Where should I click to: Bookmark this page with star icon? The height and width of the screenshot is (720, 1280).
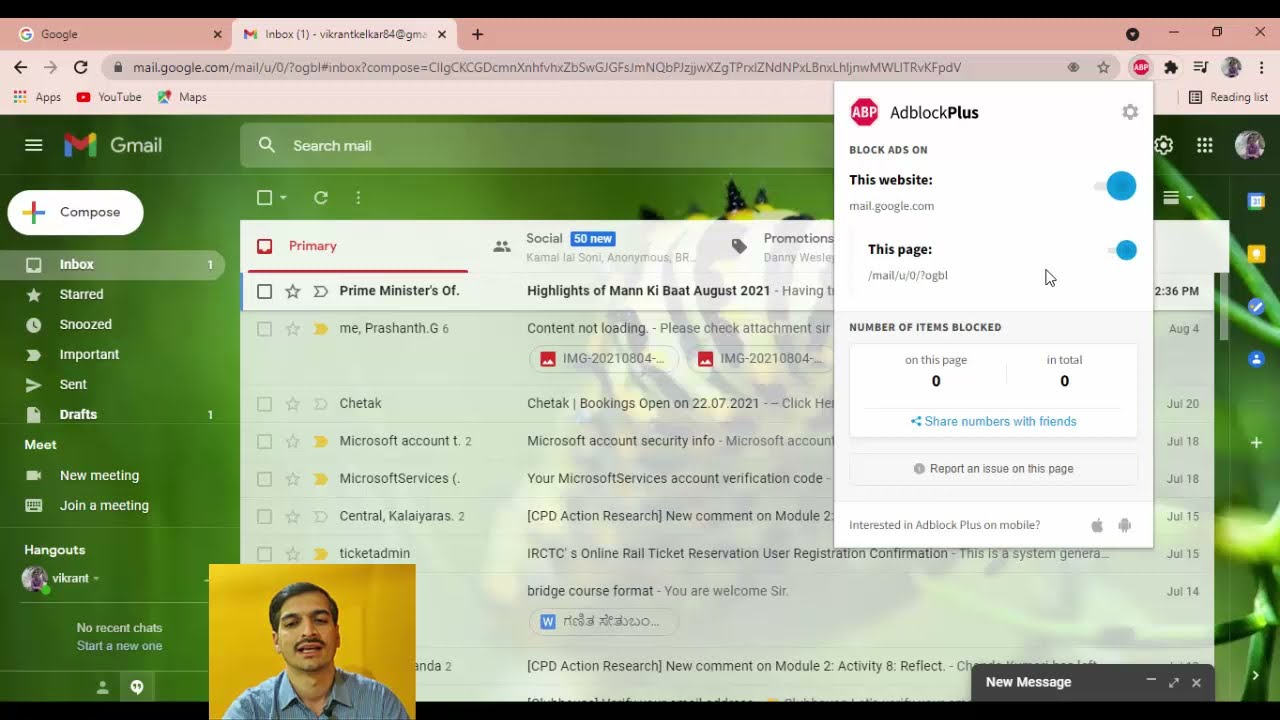tap(1103, 67)
